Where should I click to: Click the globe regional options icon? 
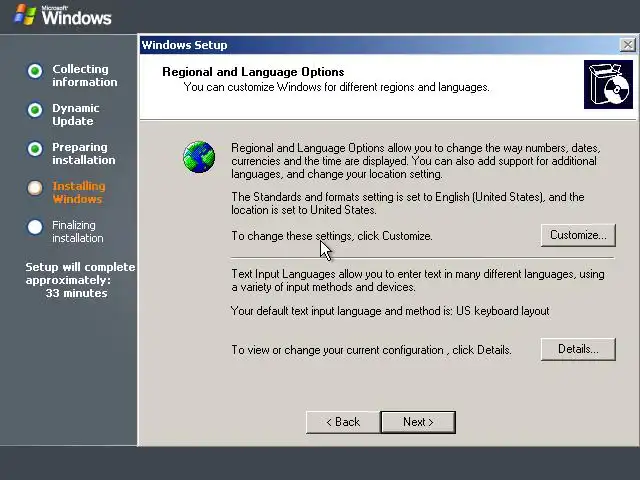(x=199, y=157)
